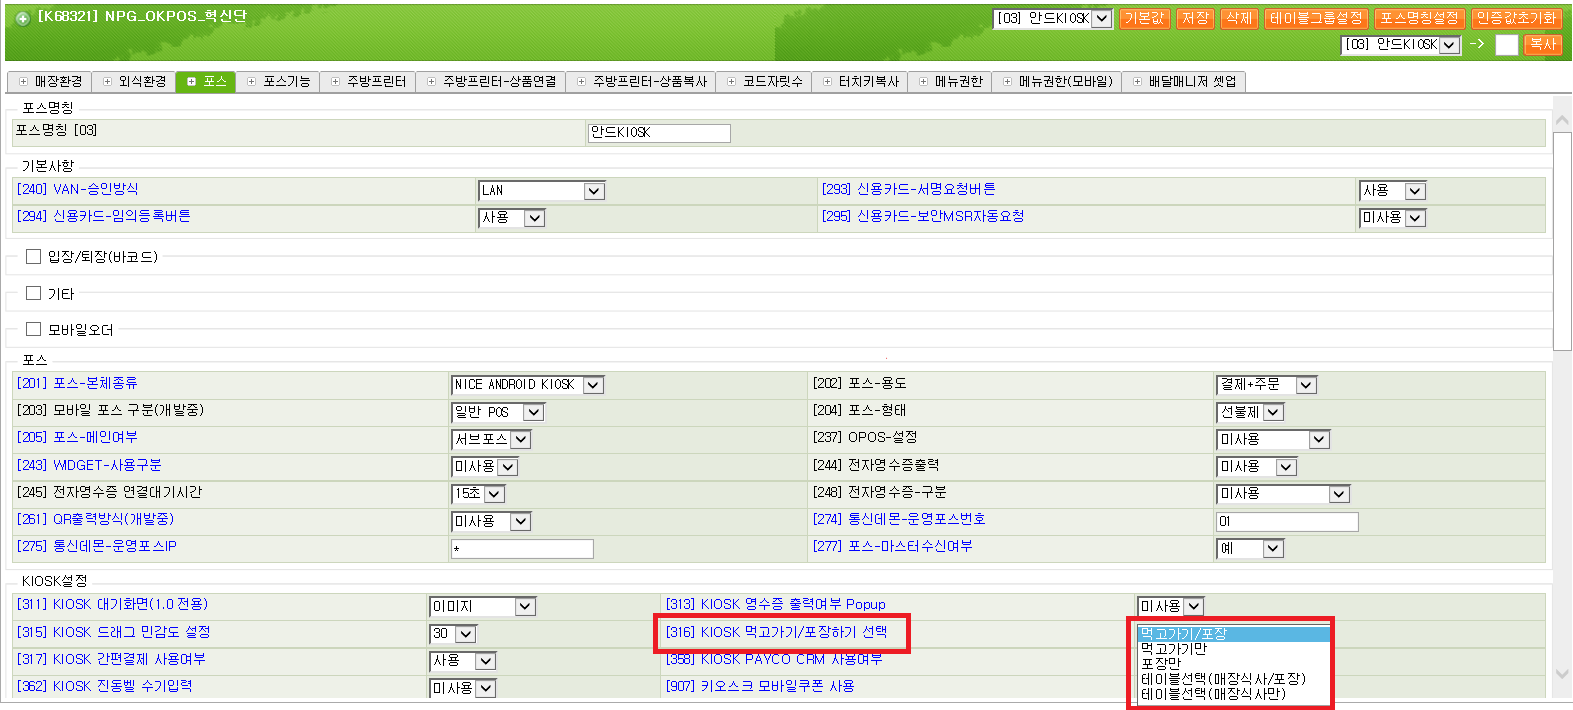Toggle the 기타 checkbox
The height and width of the screenshot is (710, 1573).
pos(34,293)
